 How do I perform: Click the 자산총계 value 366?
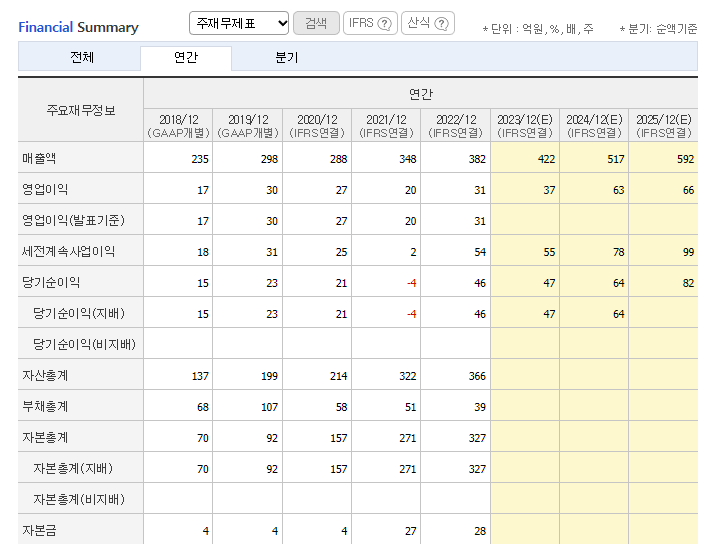click(477, 376)
